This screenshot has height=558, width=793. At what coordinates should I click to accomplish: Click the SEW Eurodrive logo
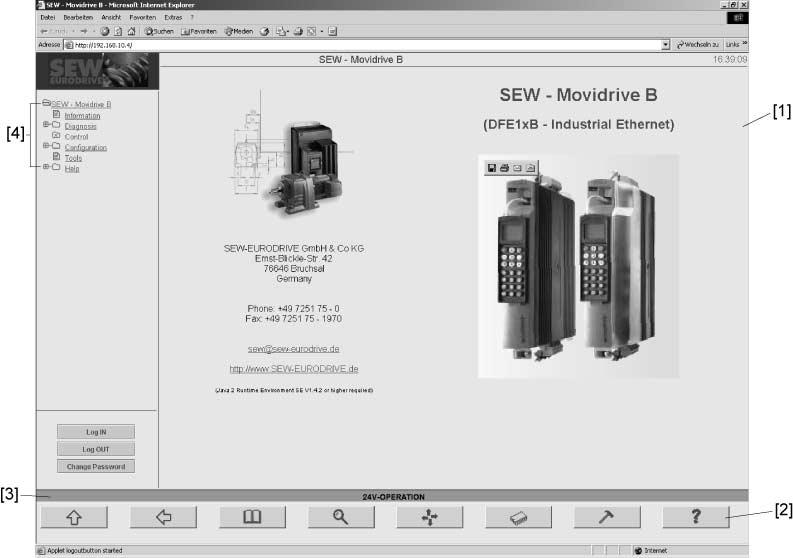tap(97, 72)
